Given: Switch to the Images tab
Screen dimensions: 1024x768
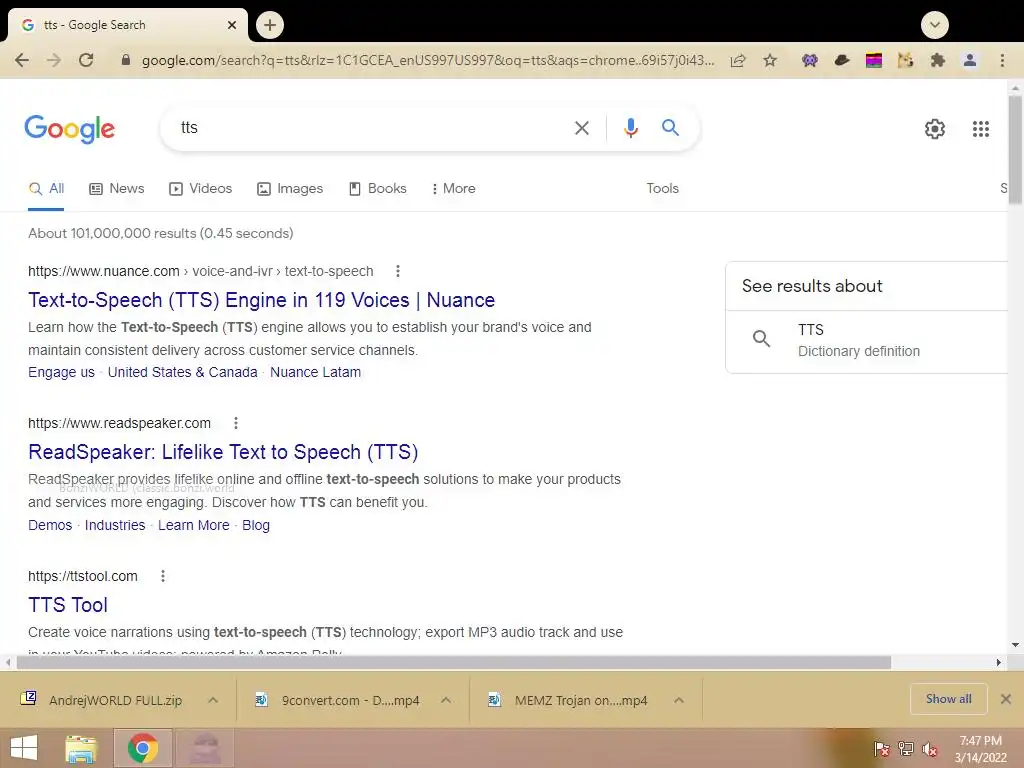Looking at the screenshot, I should coord(290,189).
